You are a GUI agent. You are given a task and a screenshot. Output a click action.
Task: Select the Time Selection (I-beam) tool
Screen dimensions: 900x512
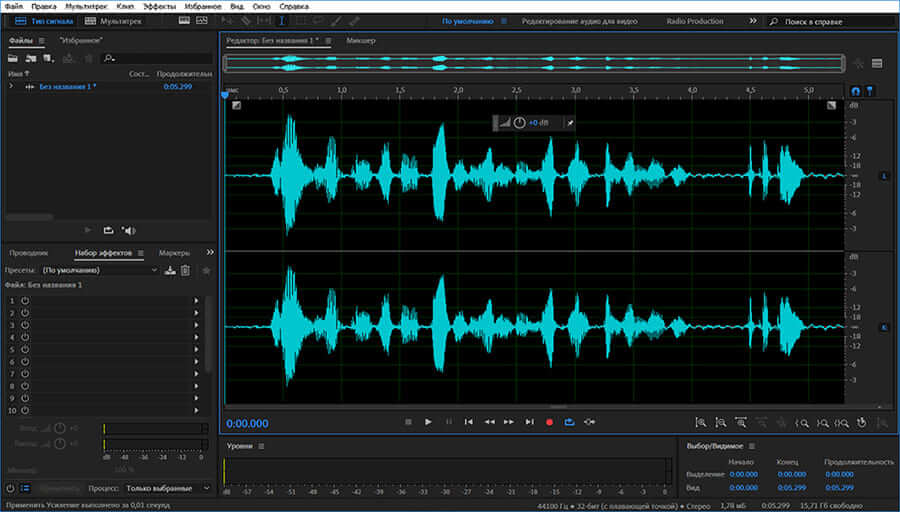click(x=280, y=21)
